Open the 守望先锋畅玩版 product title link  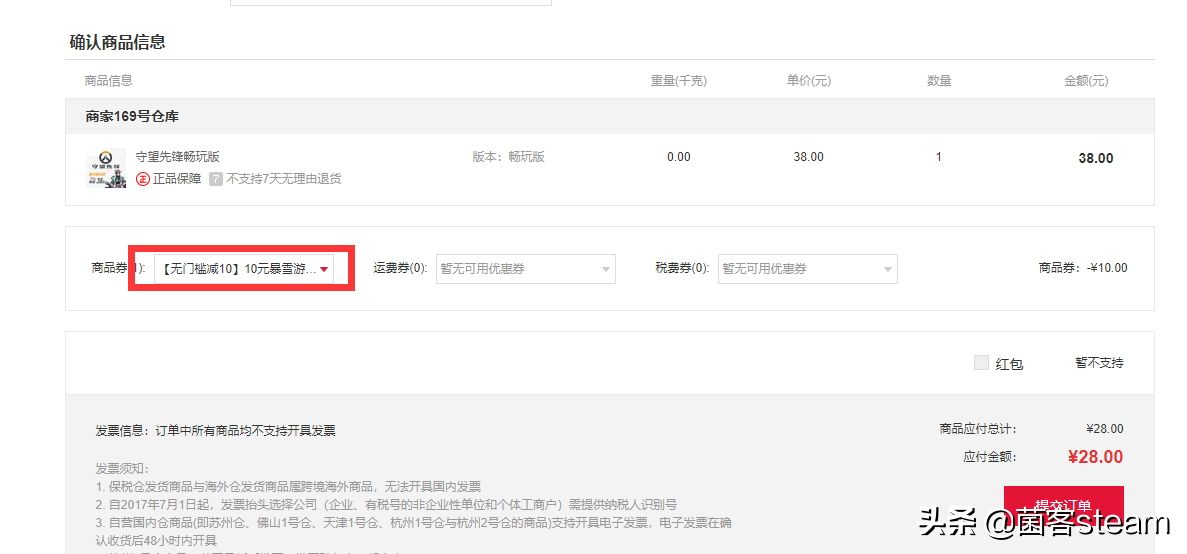tap(177, 157)
